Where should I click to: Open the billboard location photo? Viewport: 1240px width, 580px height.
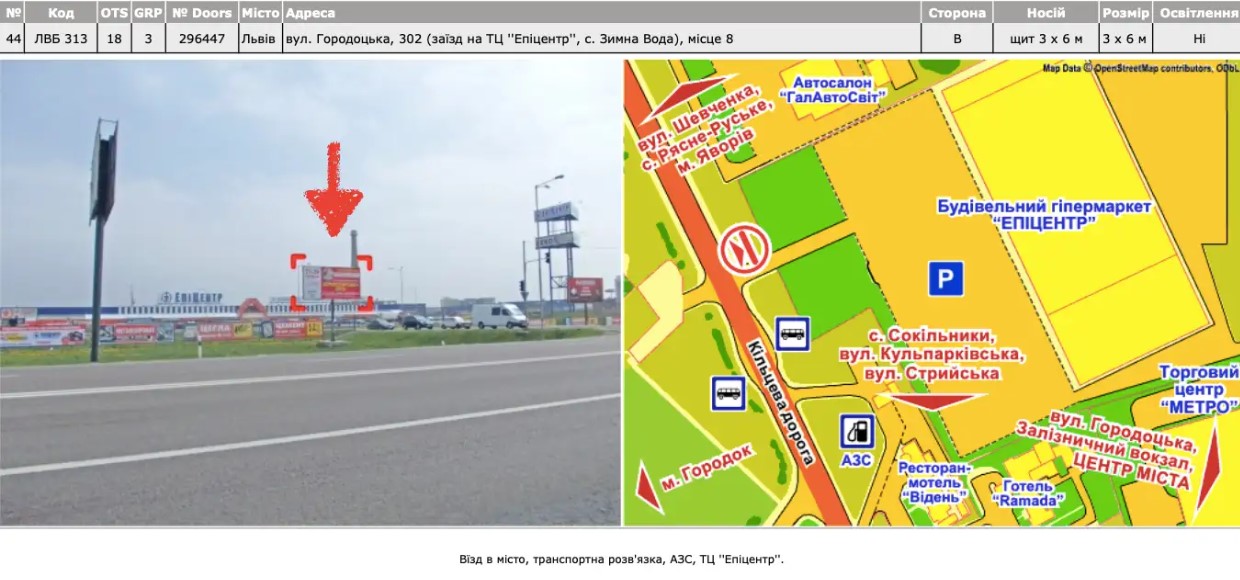tap(310, 292)
